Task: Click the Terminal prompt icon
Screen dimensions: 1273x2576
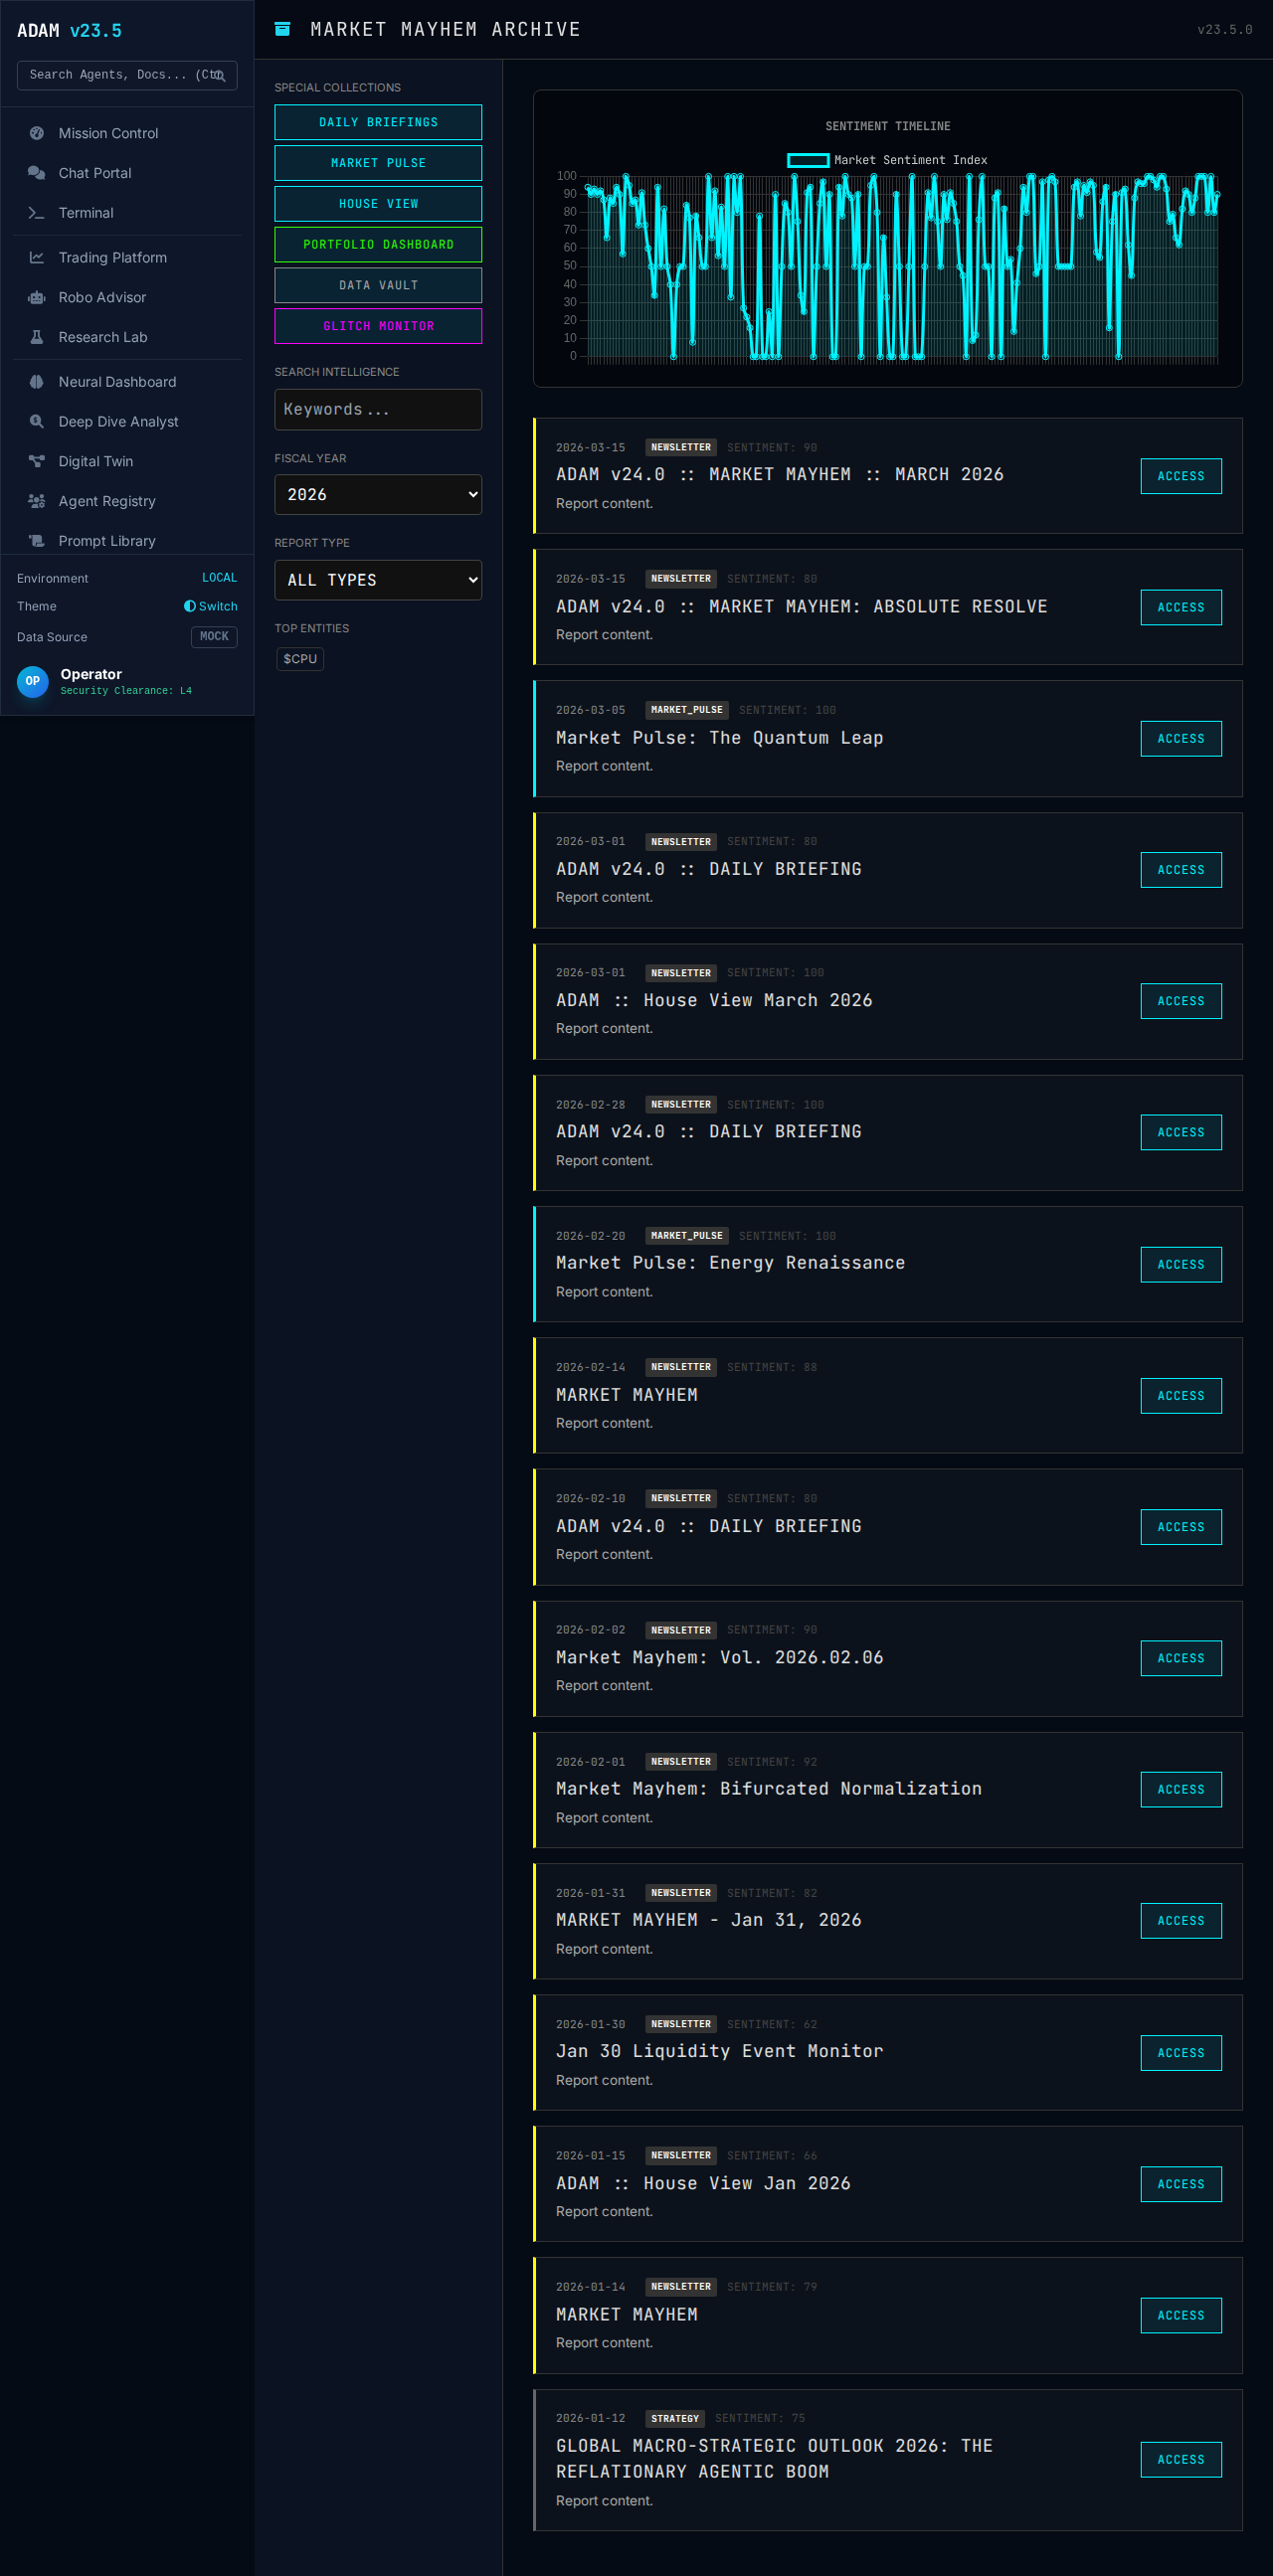Action: click(37, 213)
